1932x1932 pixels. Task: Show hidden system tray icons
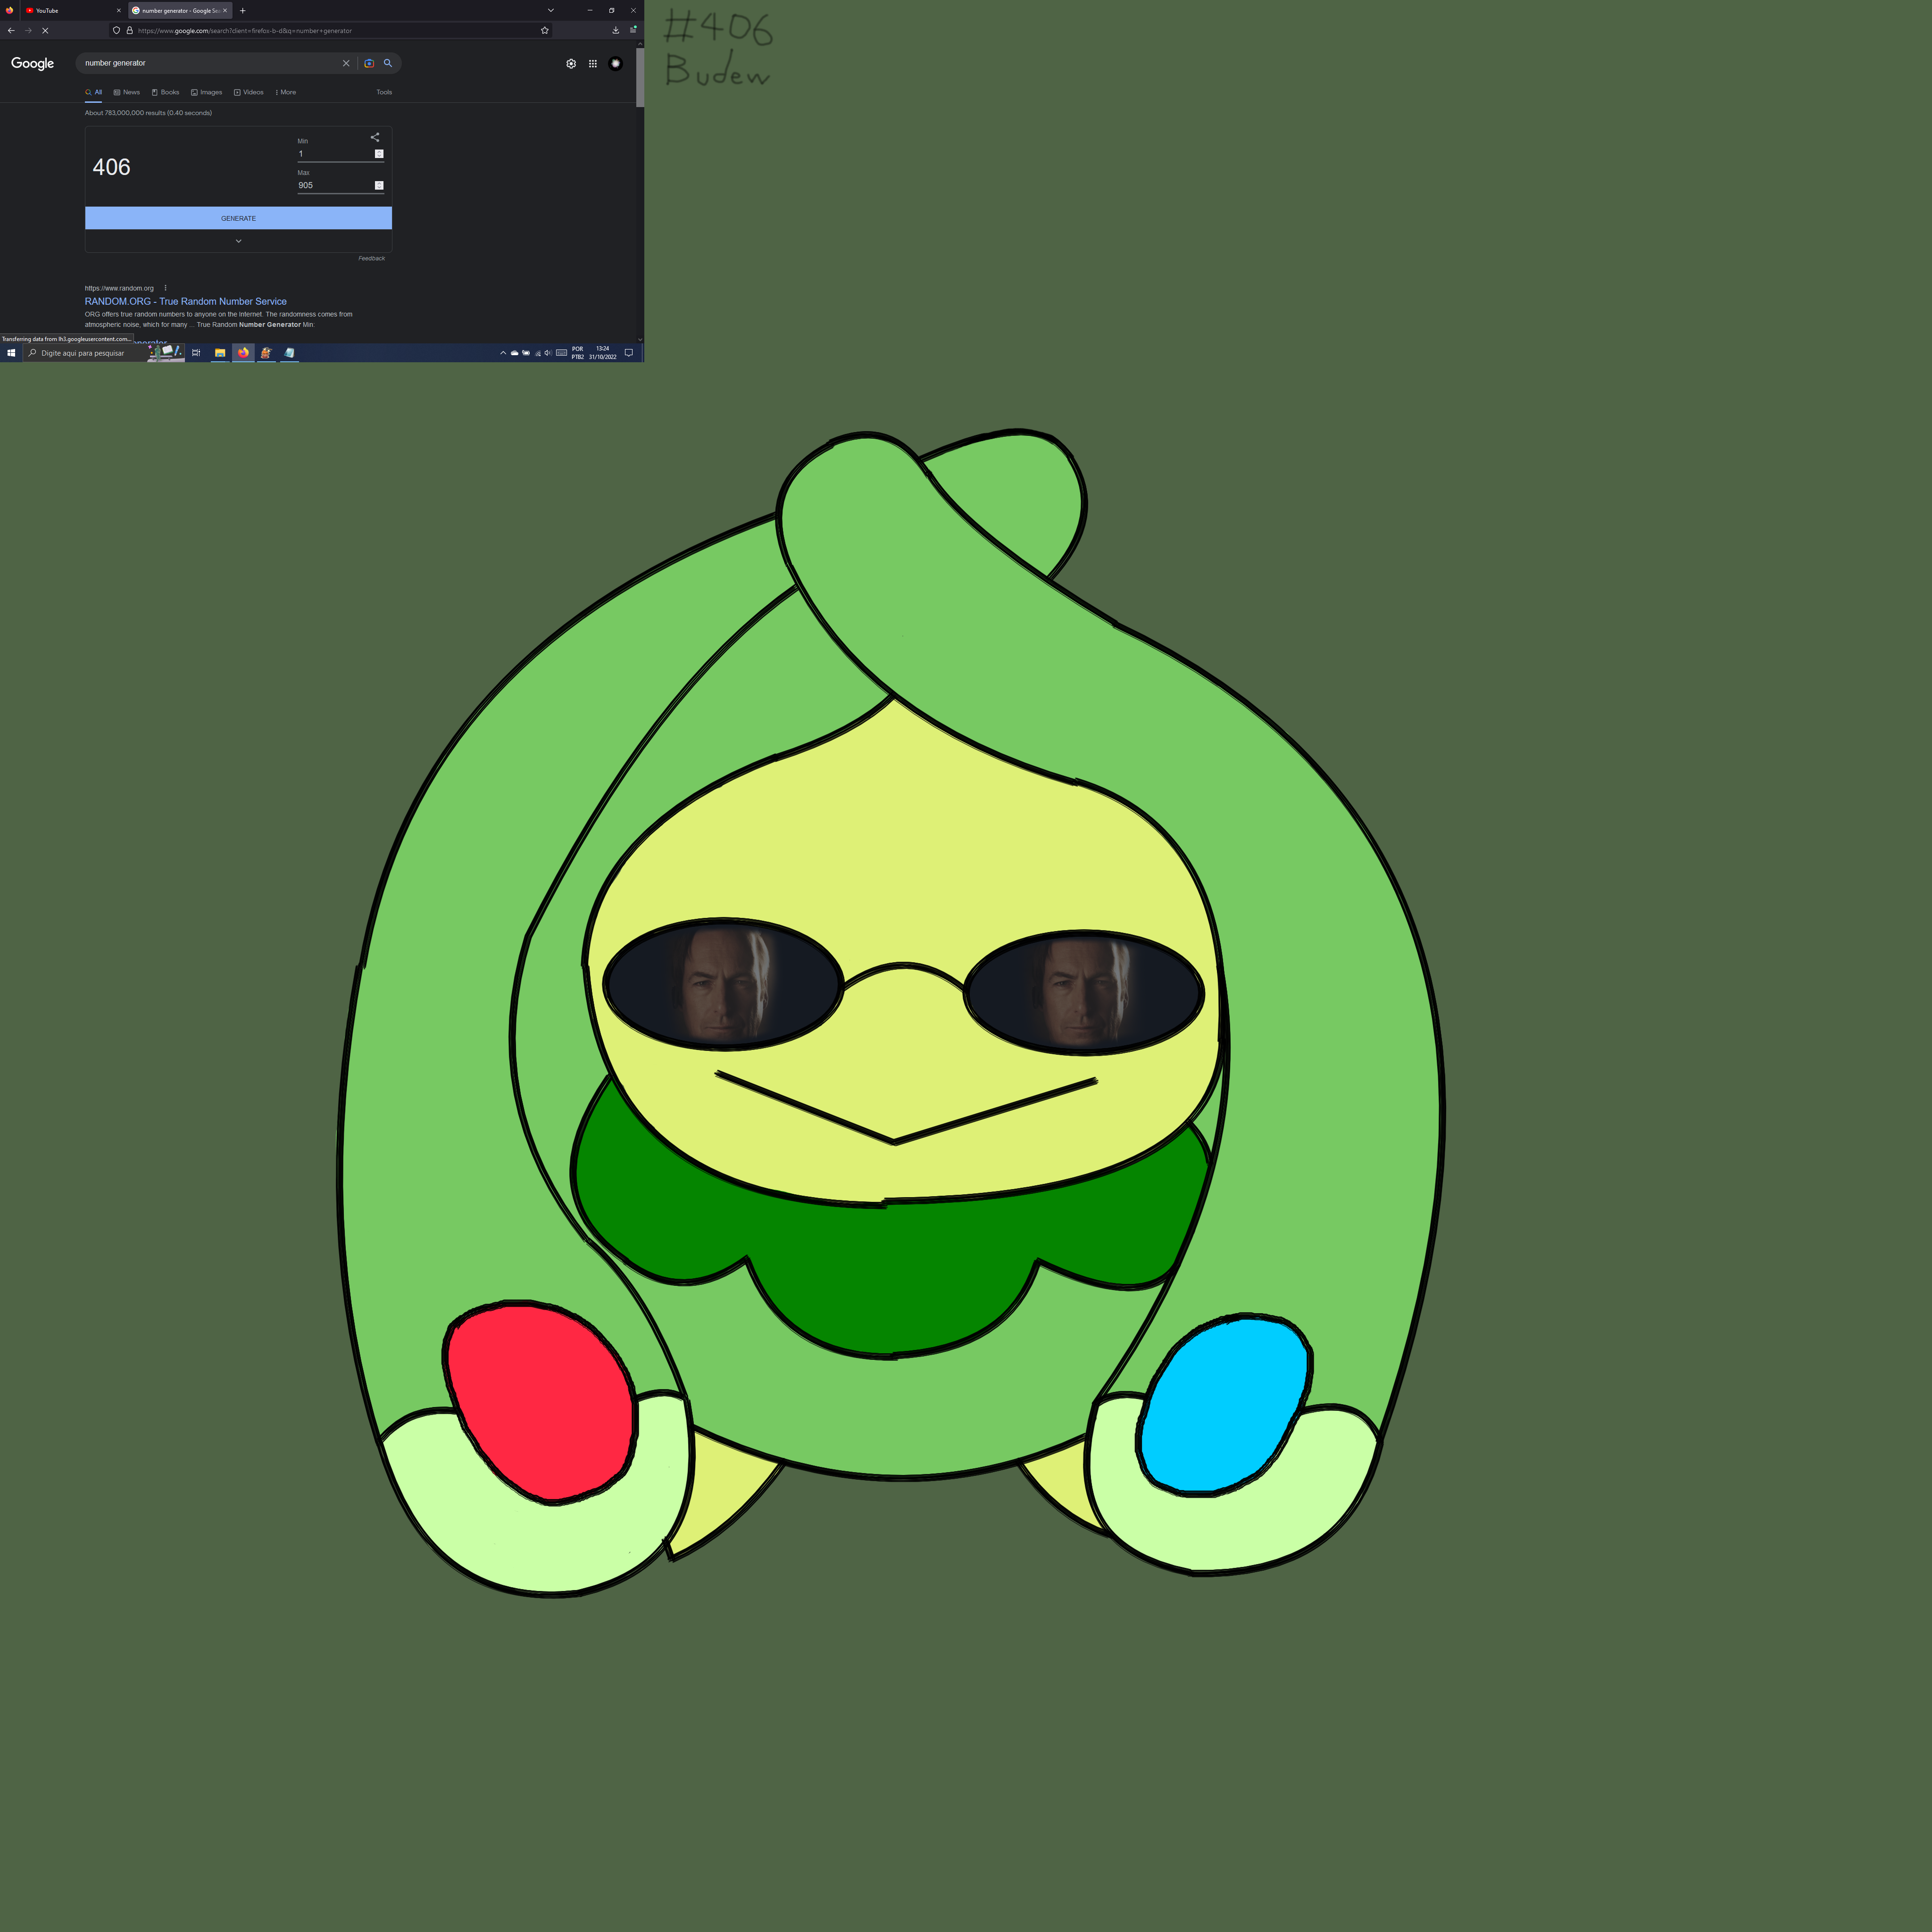[x=503, y=353]
